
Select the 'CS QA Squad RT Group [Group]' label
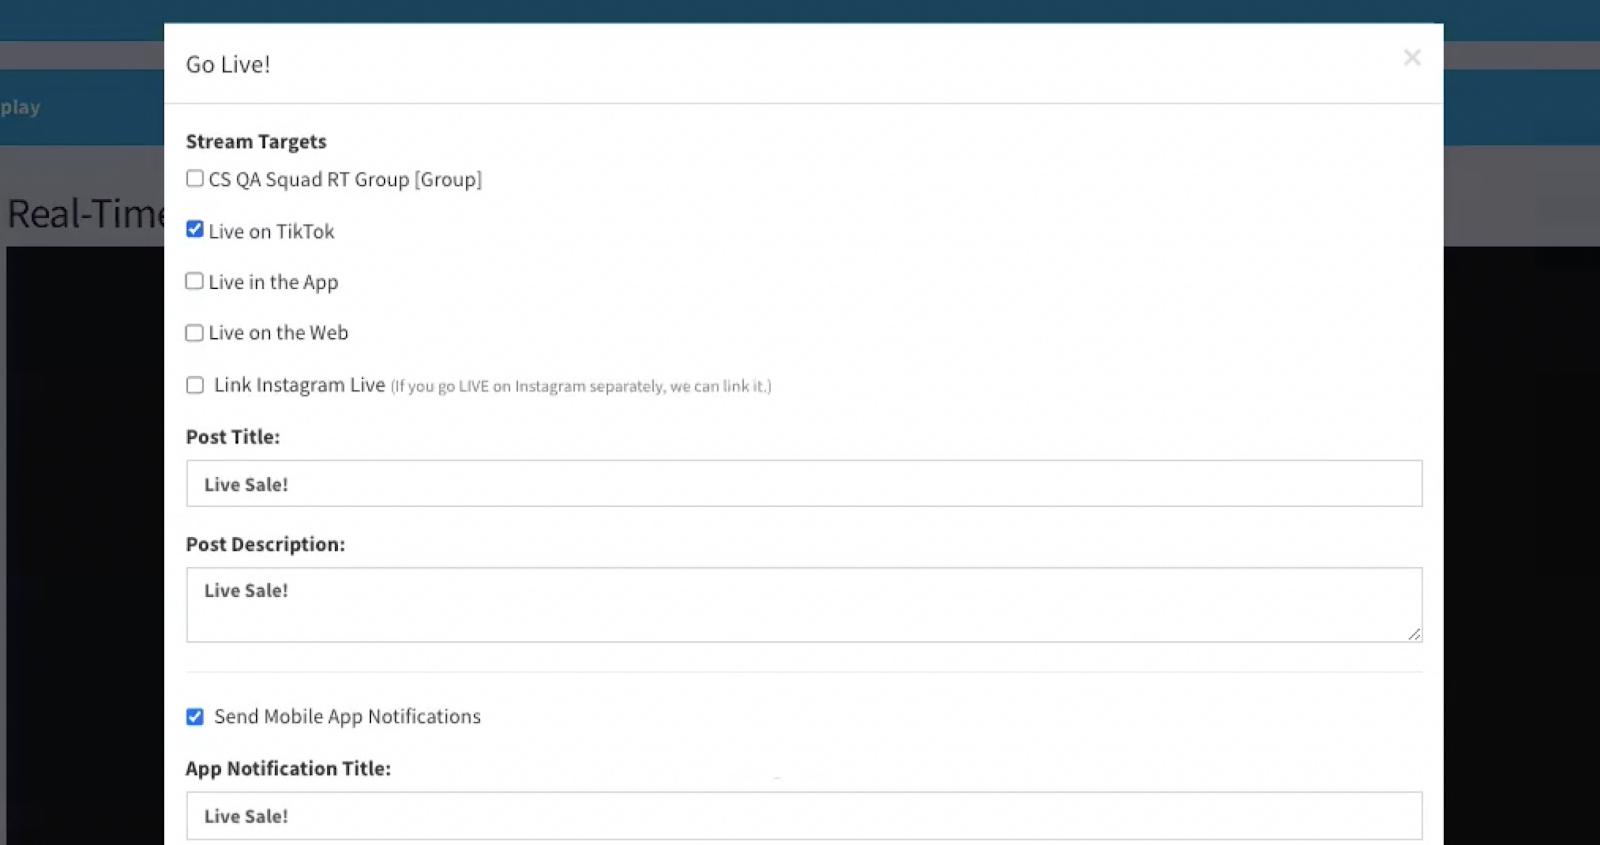pyautogui.click(x=345, y=180)
